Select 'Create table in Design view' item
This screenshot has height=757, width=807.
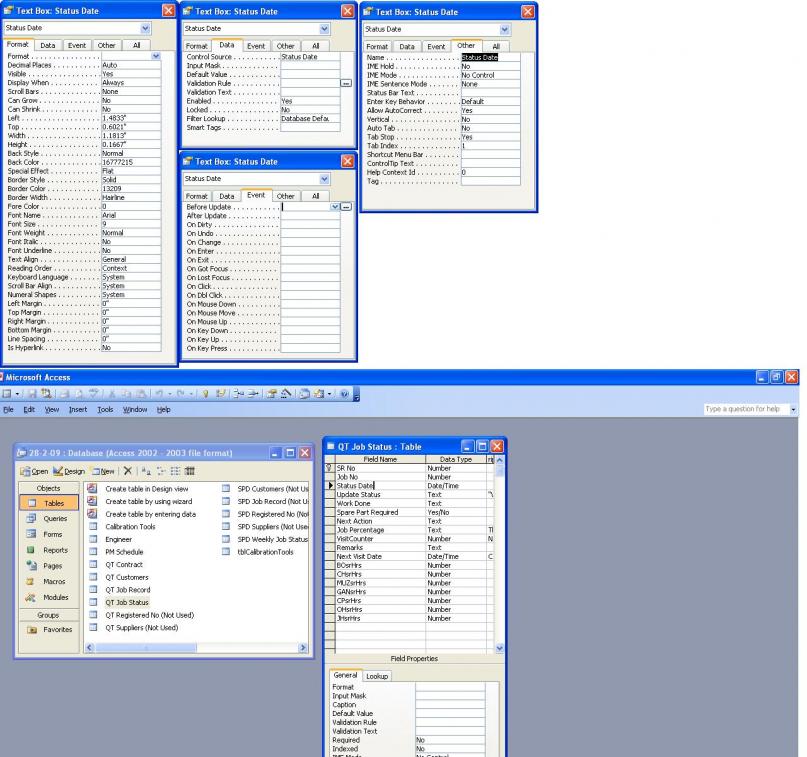(147, 489)
